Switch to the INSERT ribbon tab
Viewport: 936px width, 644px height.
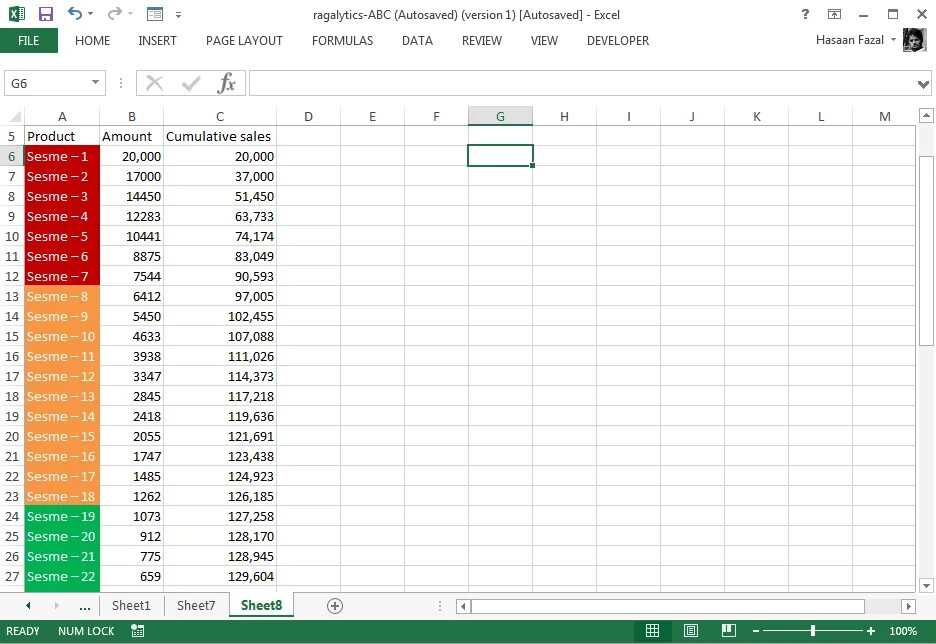tap(158, 41)
